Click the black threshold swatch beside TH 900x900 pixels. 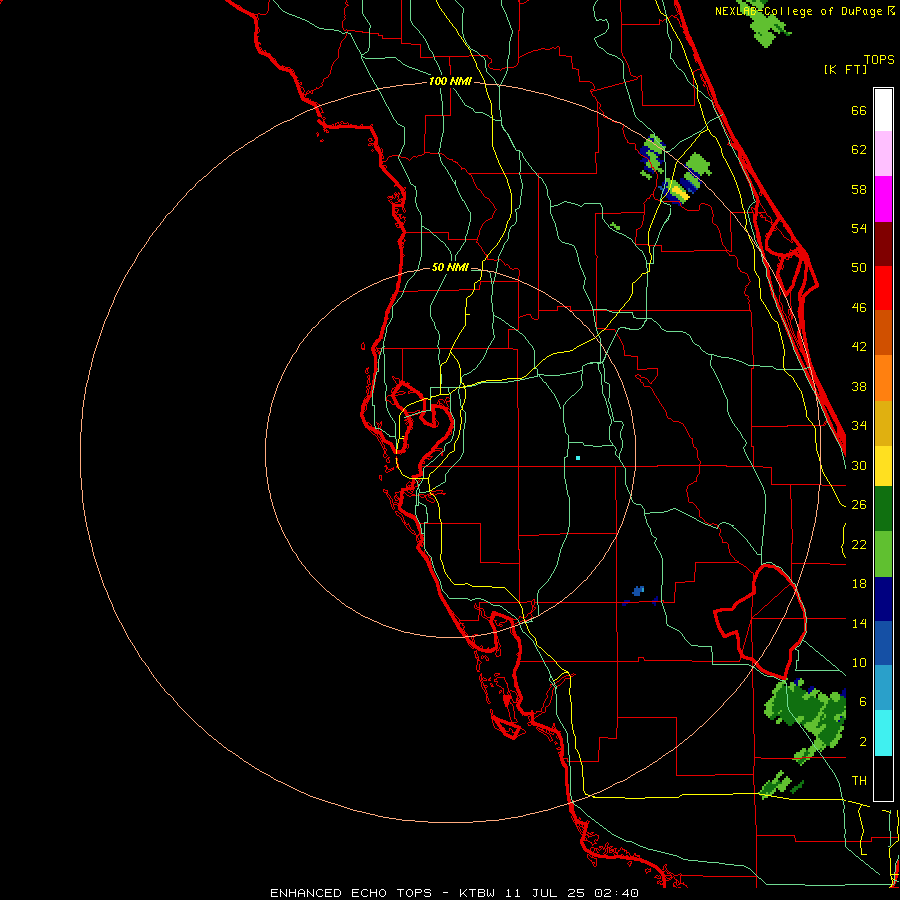(x=883, y=778)
